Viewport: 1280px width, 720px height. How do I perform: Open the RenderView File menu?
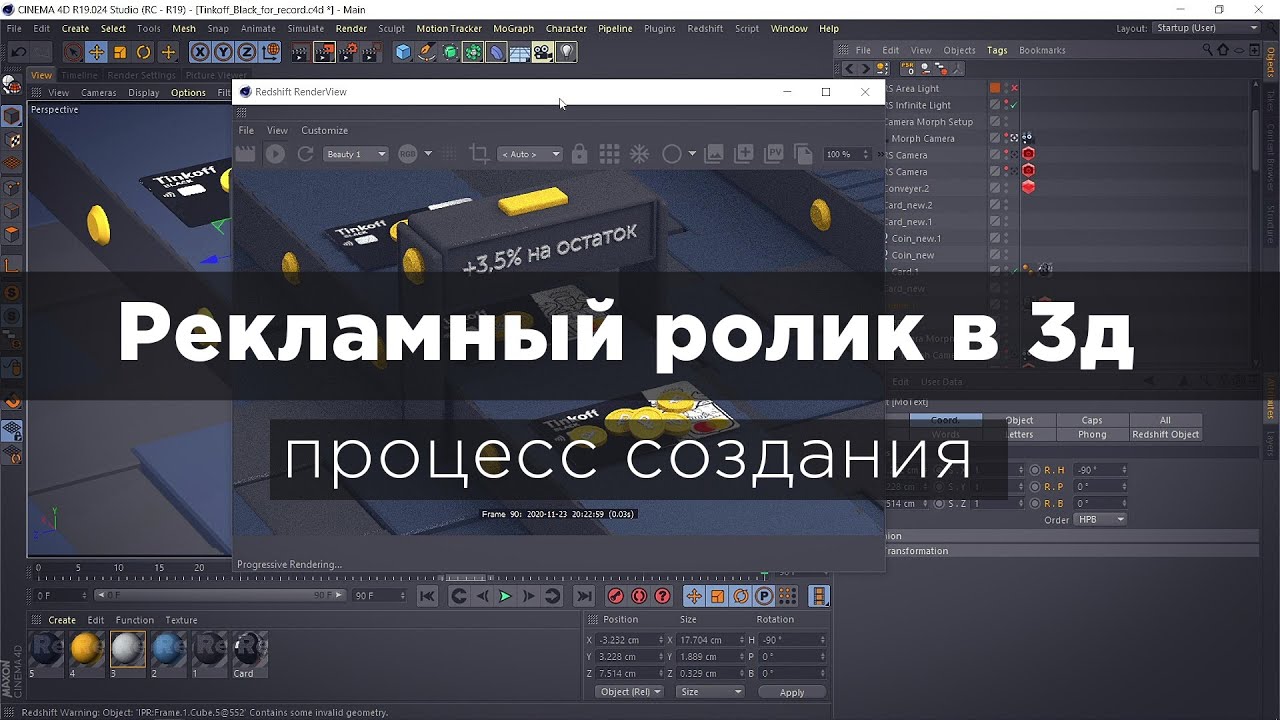pyautogui.click(x=246, y=130)
